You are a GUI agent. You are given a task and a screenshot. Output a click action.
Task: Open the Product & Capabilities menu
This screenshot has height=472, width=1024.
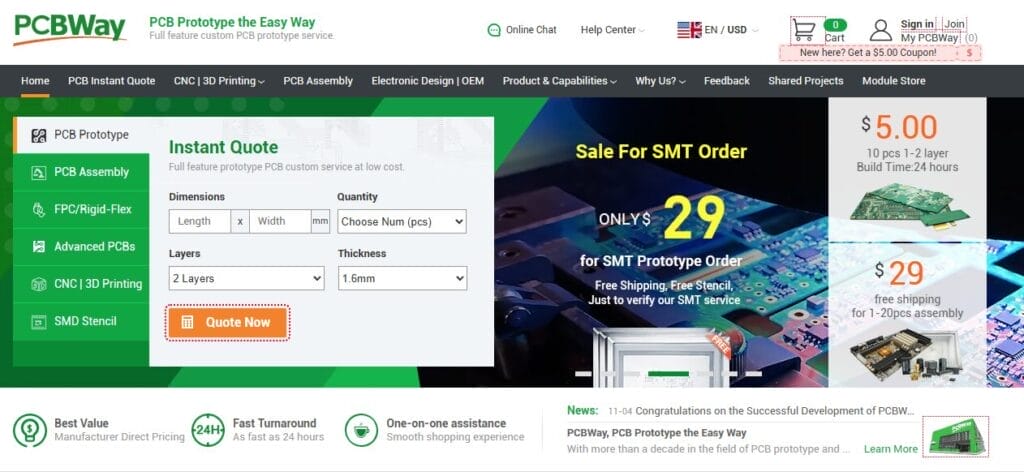pyautogui.click(x=560, y=81)
